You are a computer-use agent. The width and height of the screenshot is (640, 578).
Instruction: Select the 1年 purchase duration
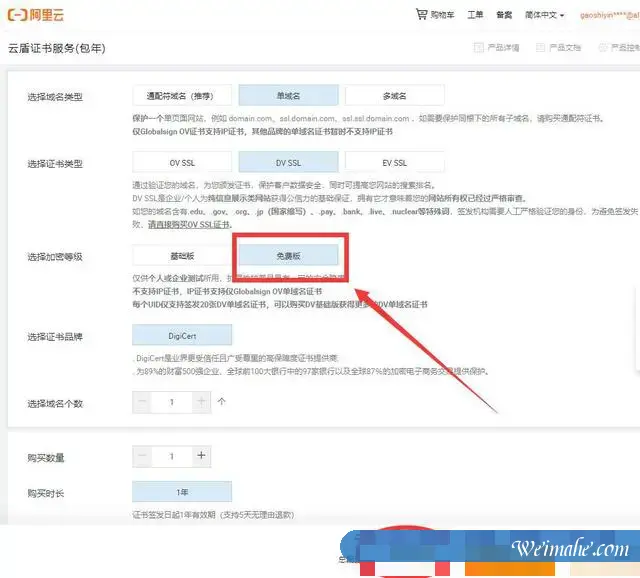point(182,492)
